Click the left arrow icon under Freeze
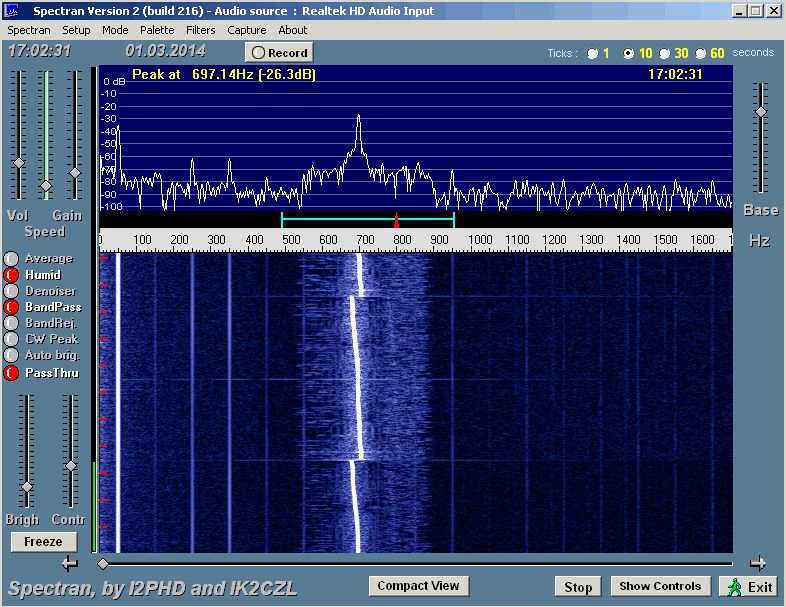 (69, 564)
